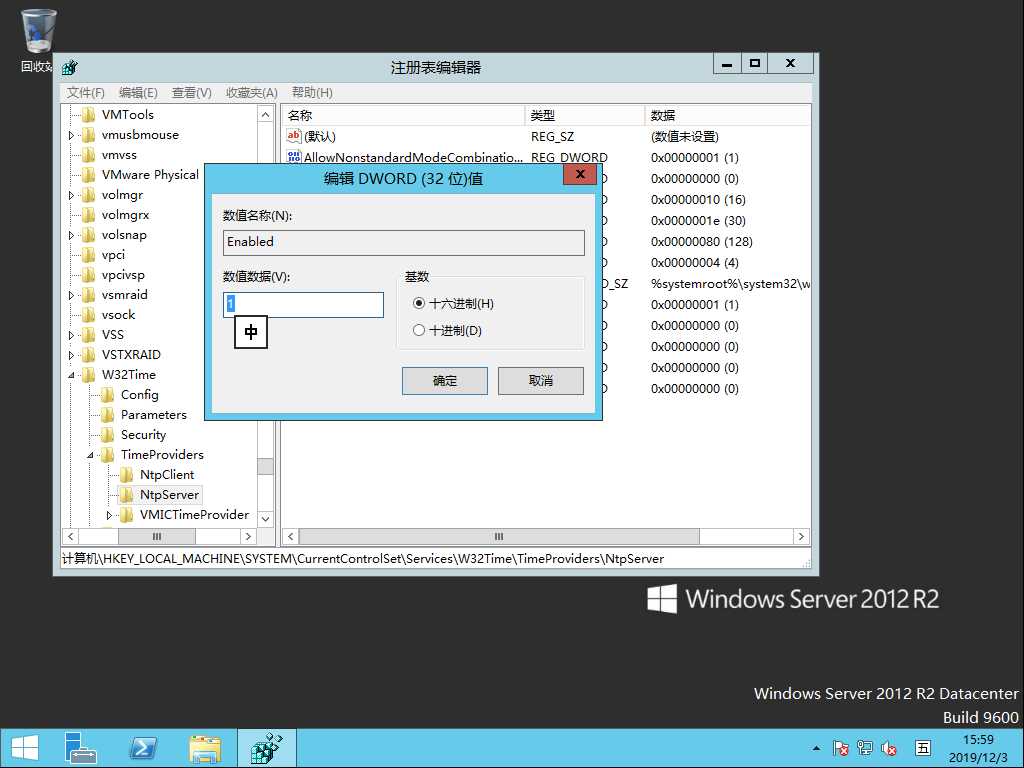Click the Parameters folder icon
The height and width of the screenshot is (768, 1024).
coord(107,415)
